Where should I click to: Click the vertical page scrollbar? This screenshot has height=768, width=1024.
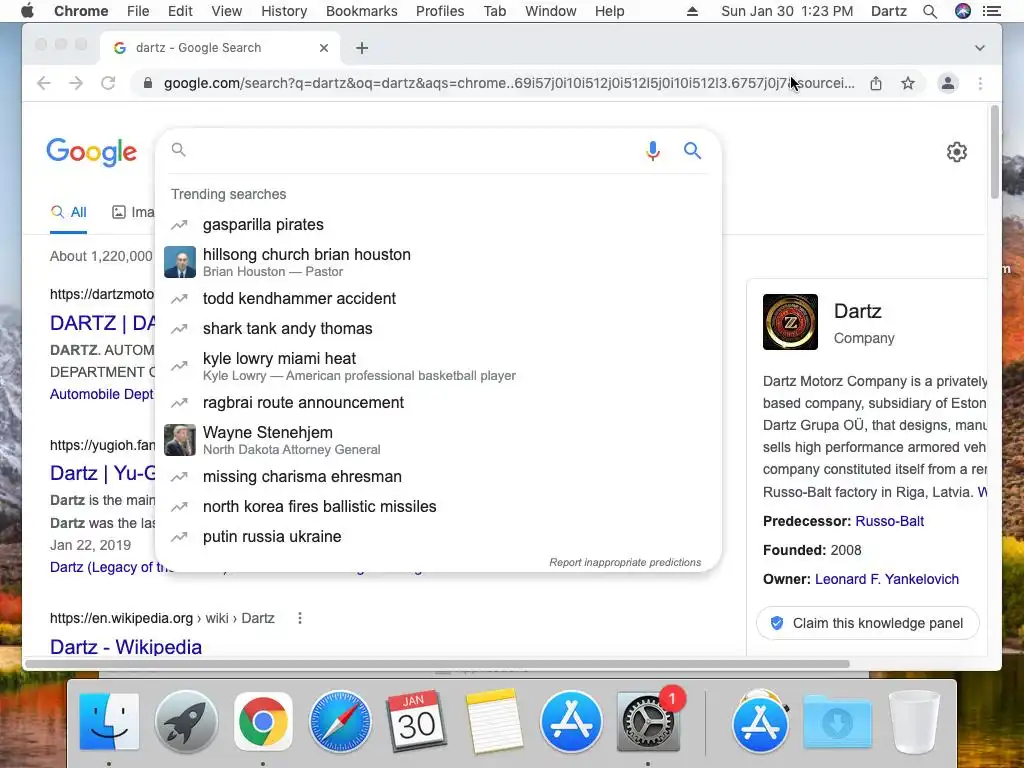(x=995, y=152)
